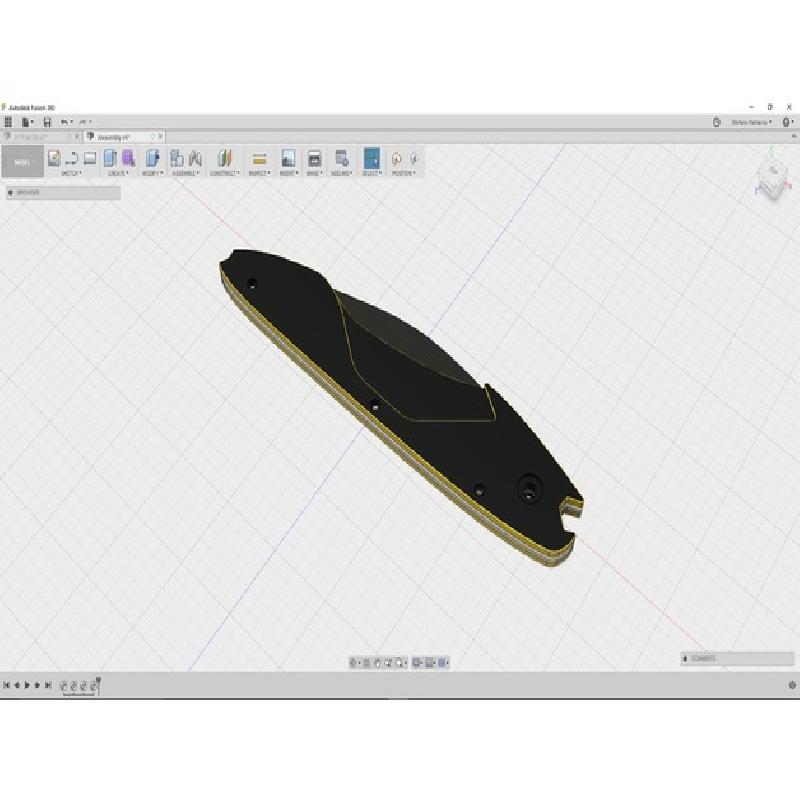Screen dimensions: 800x800
Task: Open the user account name dropdown
Action: click(752, 122)
